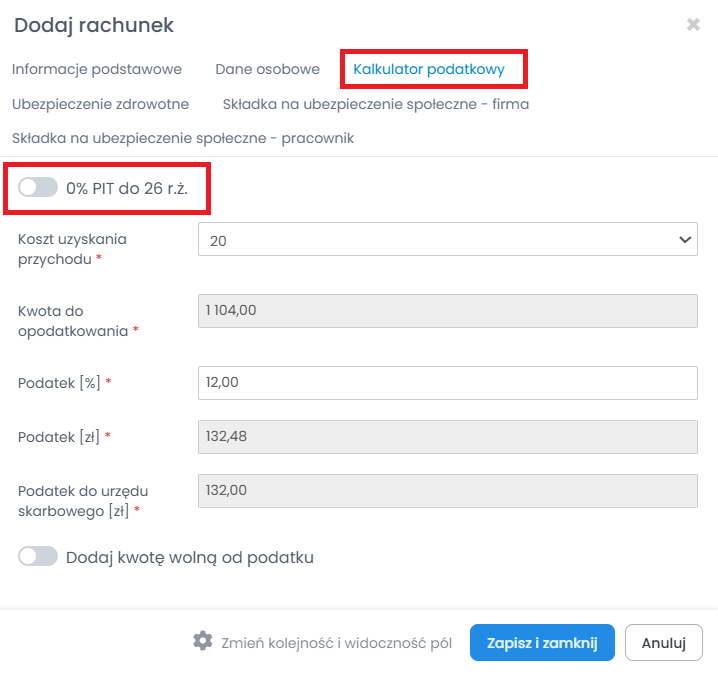Toggle Dodaj kwotę wolną od podatku switch
718x675 pixels.
point(38,557)
